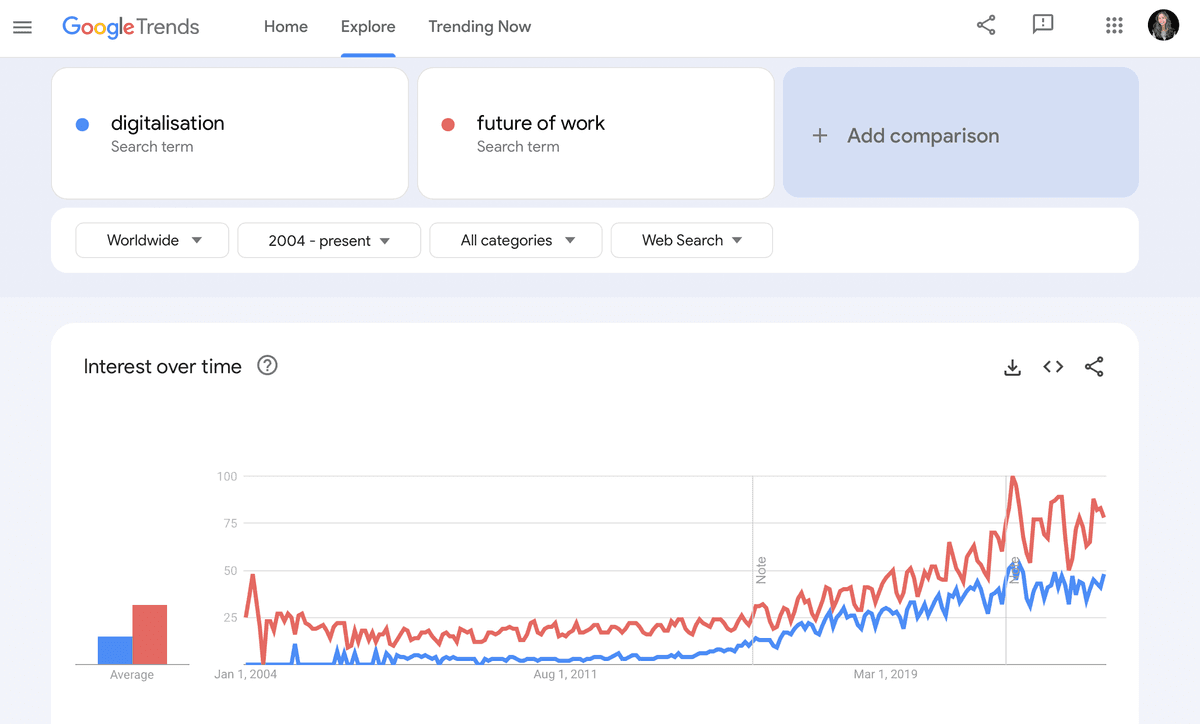Screen dimensions: 1200x724
Task: Download the Interest over time data
Action: point(1012,367)
